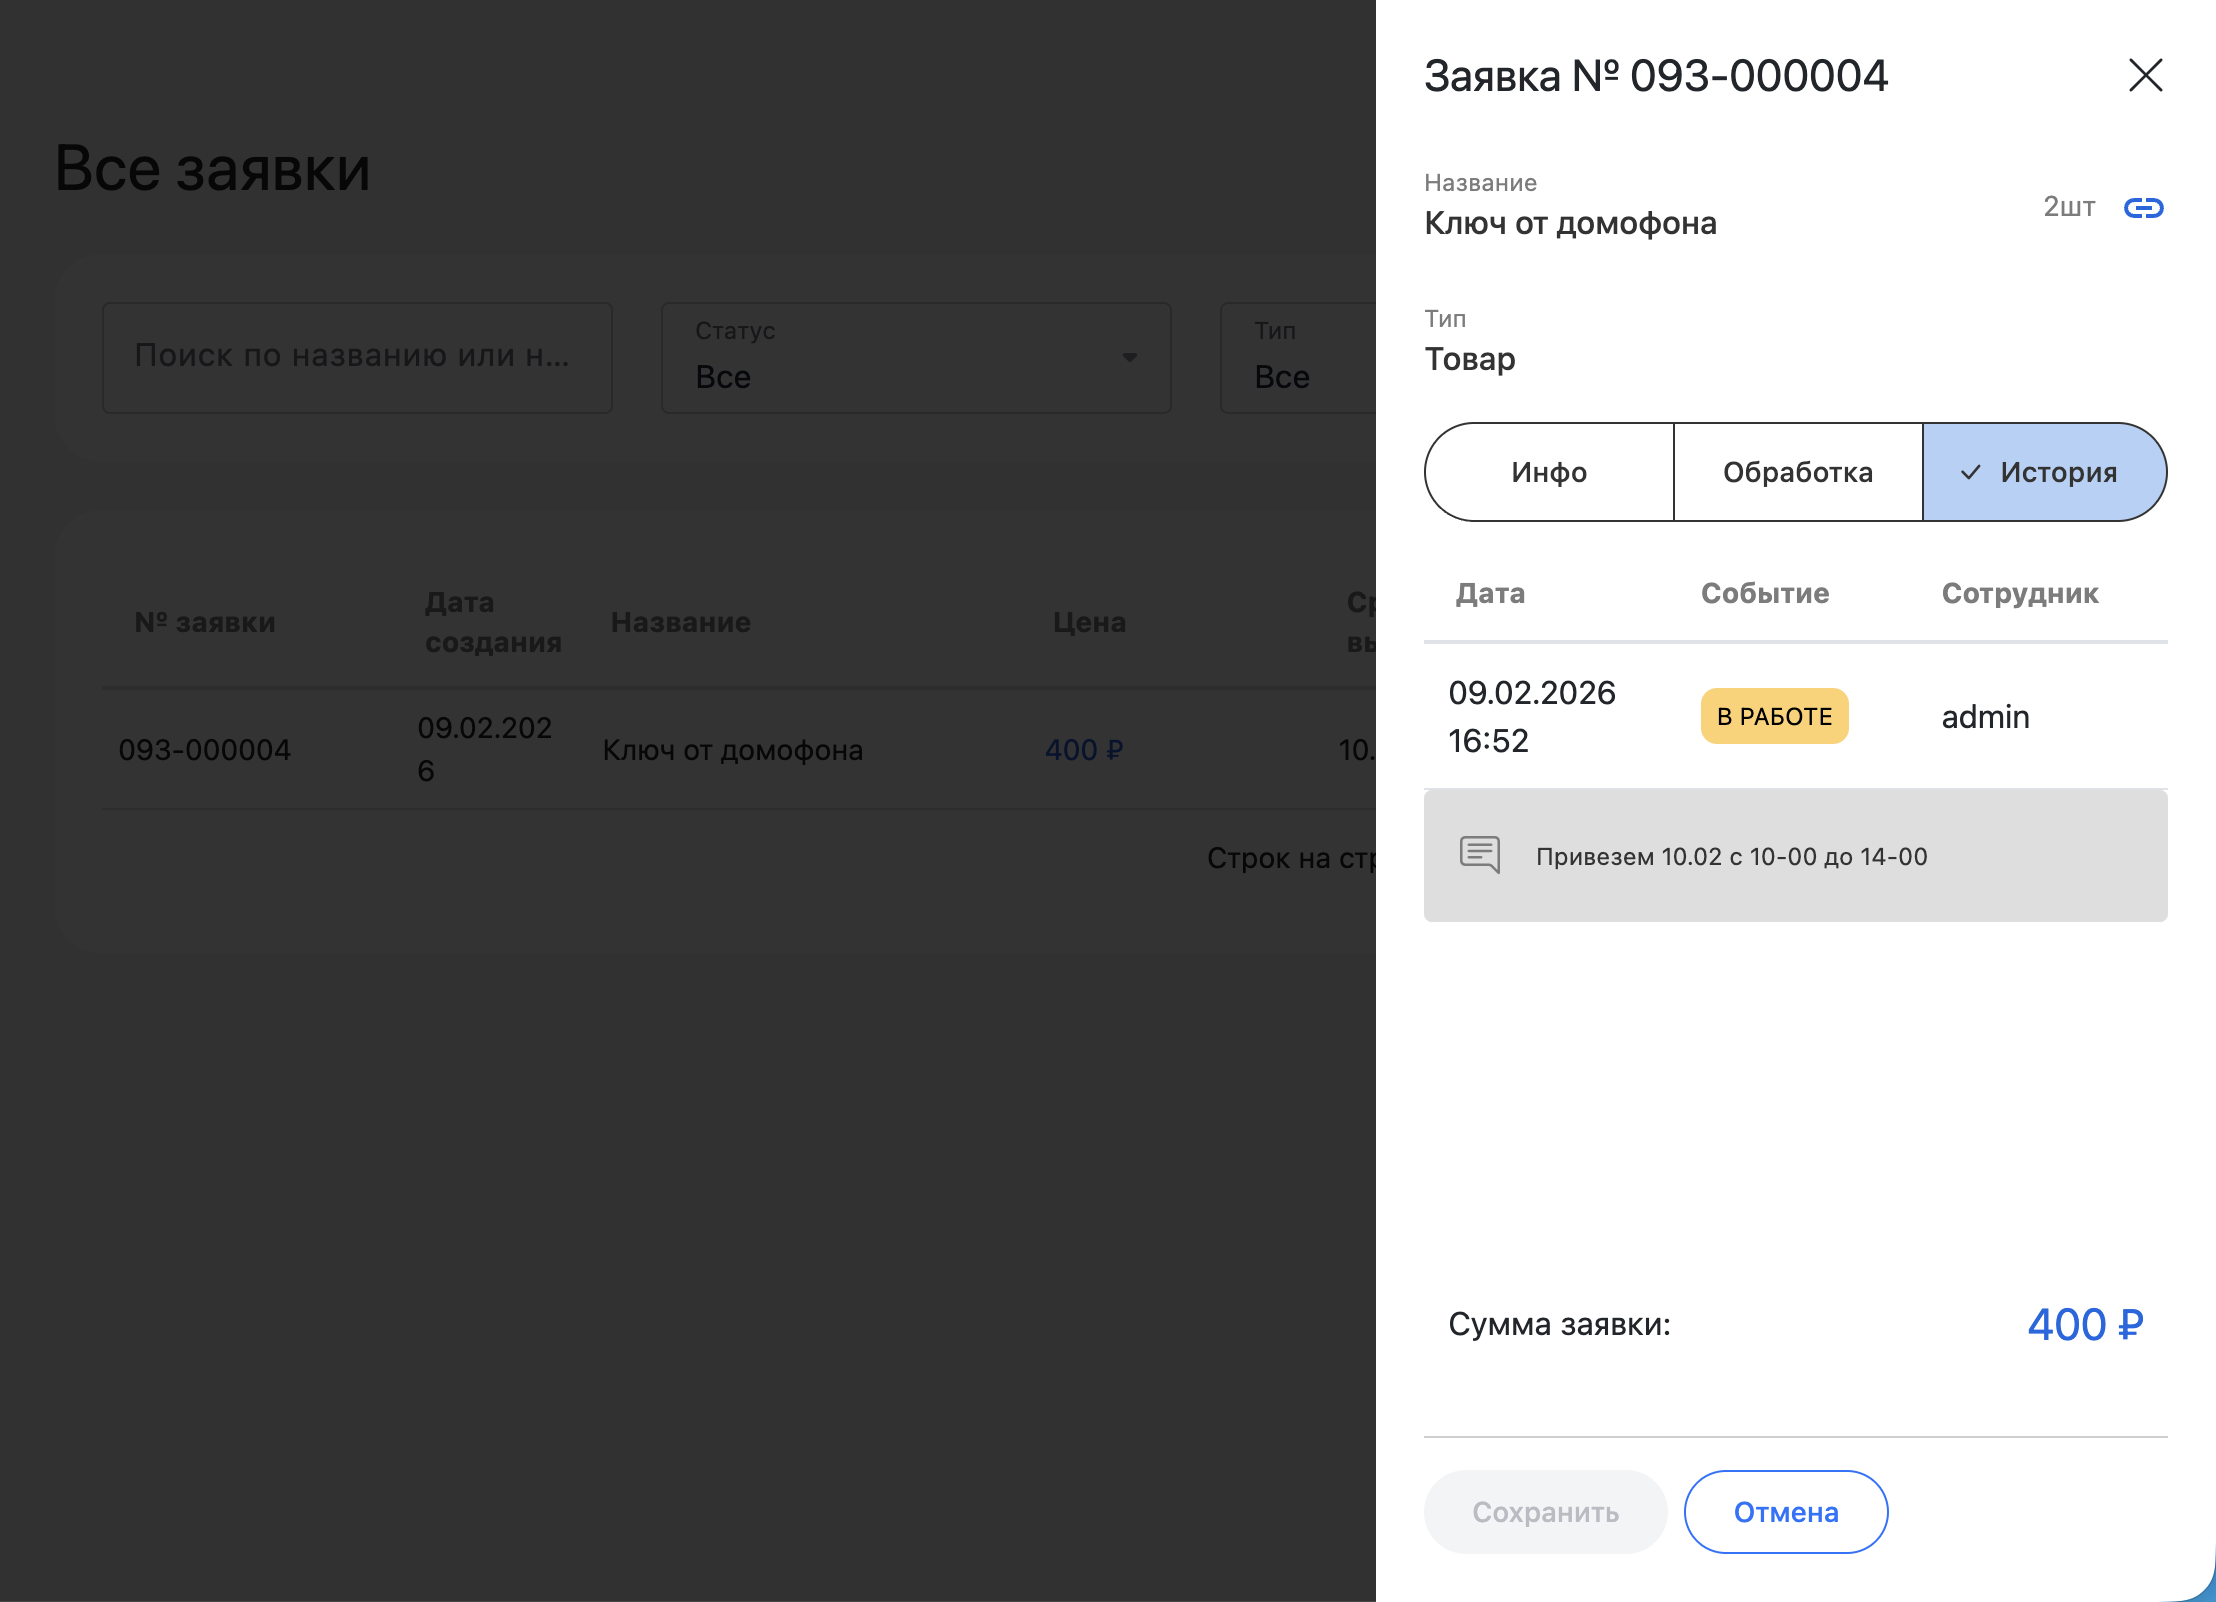Click the comment Привезем 10.02 с 10-00
This screenshot has width=2216, height=1602.
[1731, 857]
